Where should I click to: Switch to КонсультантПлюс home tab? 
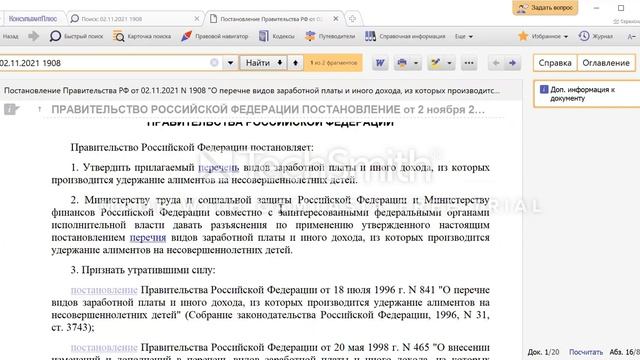coord(33,19)
